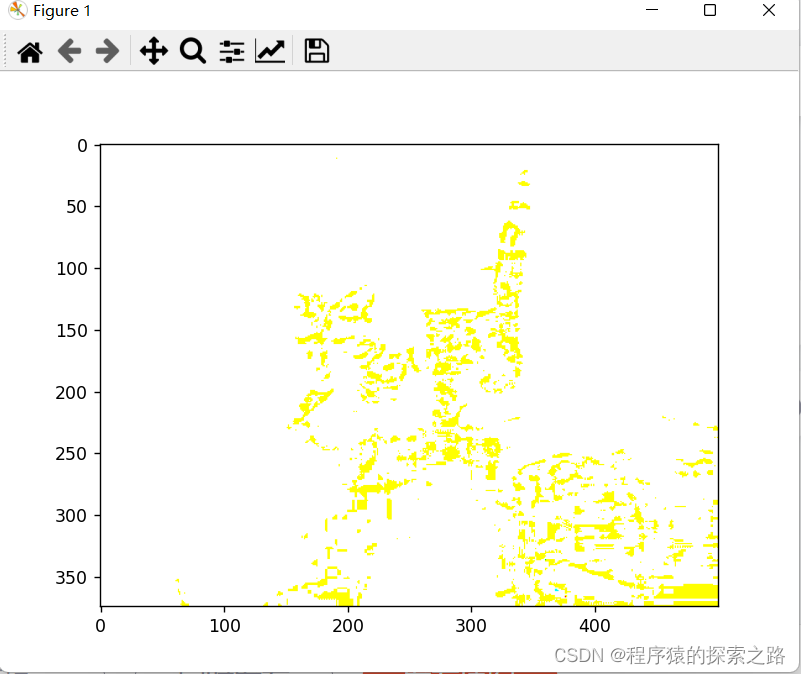Click the x-axis tick label 0
Image resolution: width=801 pixels, height=674 pixels.
coord(100,625)
